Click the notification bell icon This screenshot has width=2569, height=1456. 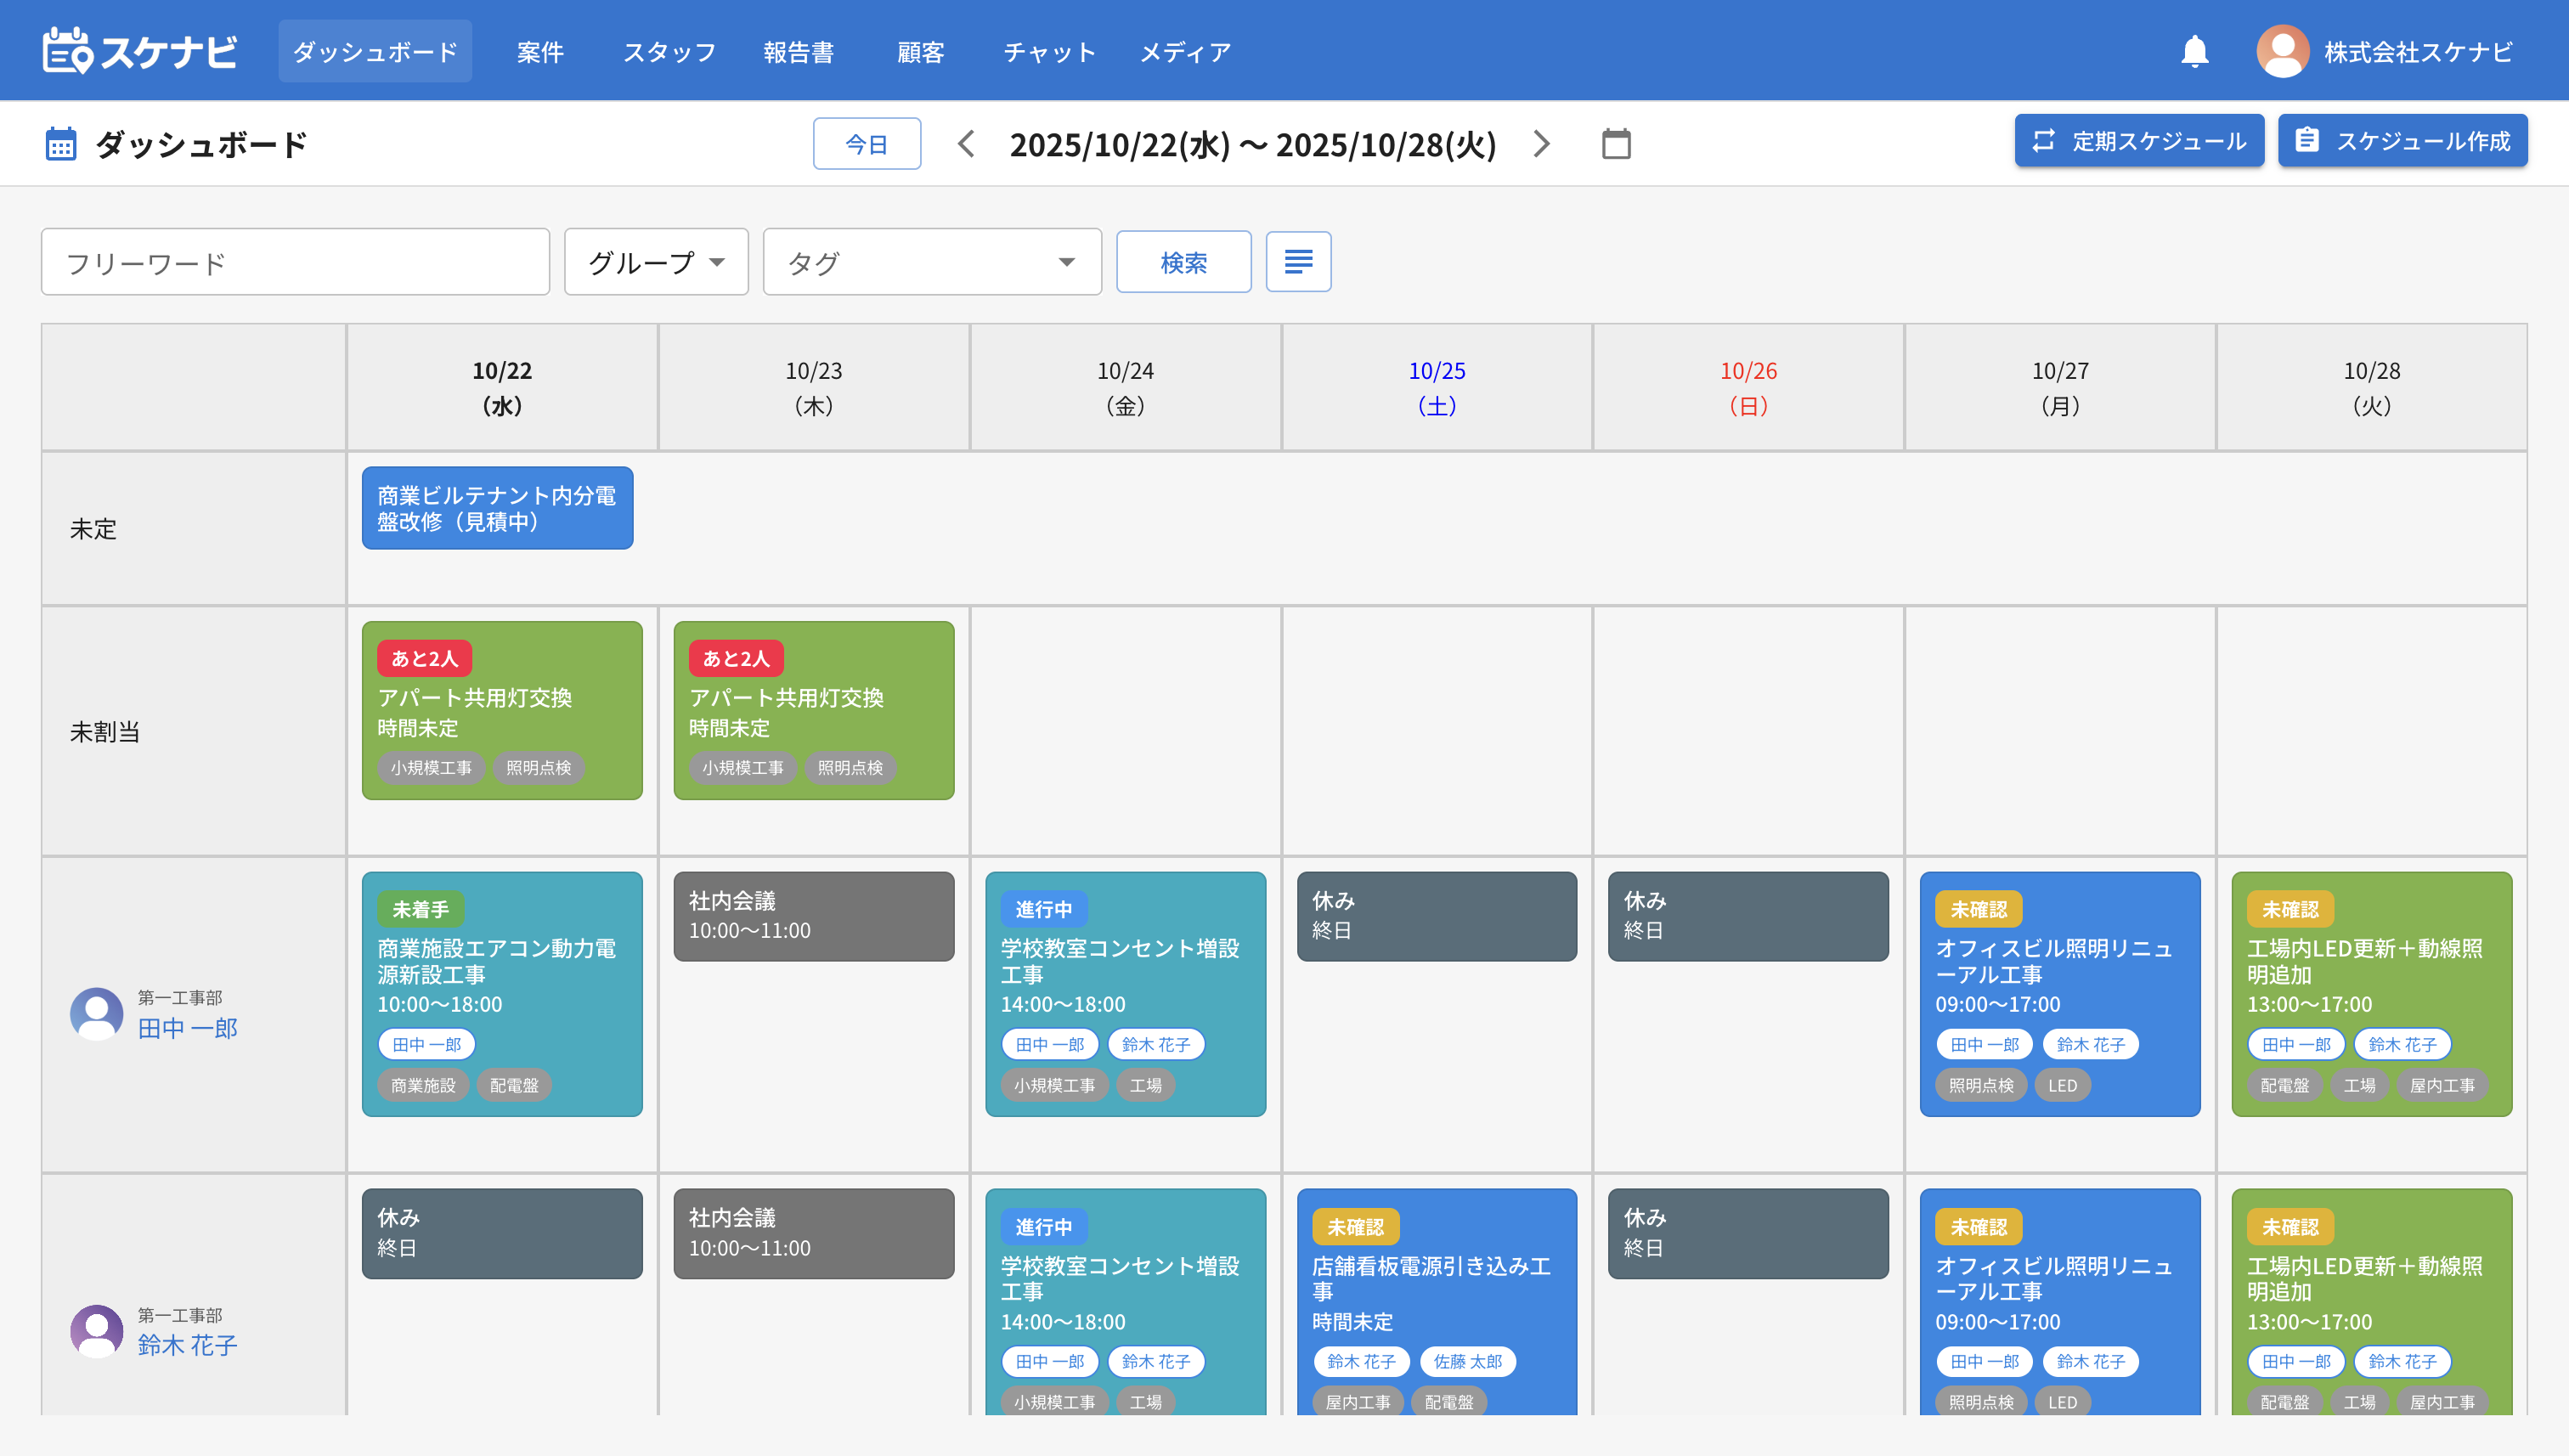pyautogui.click(x=2194, y=51)
